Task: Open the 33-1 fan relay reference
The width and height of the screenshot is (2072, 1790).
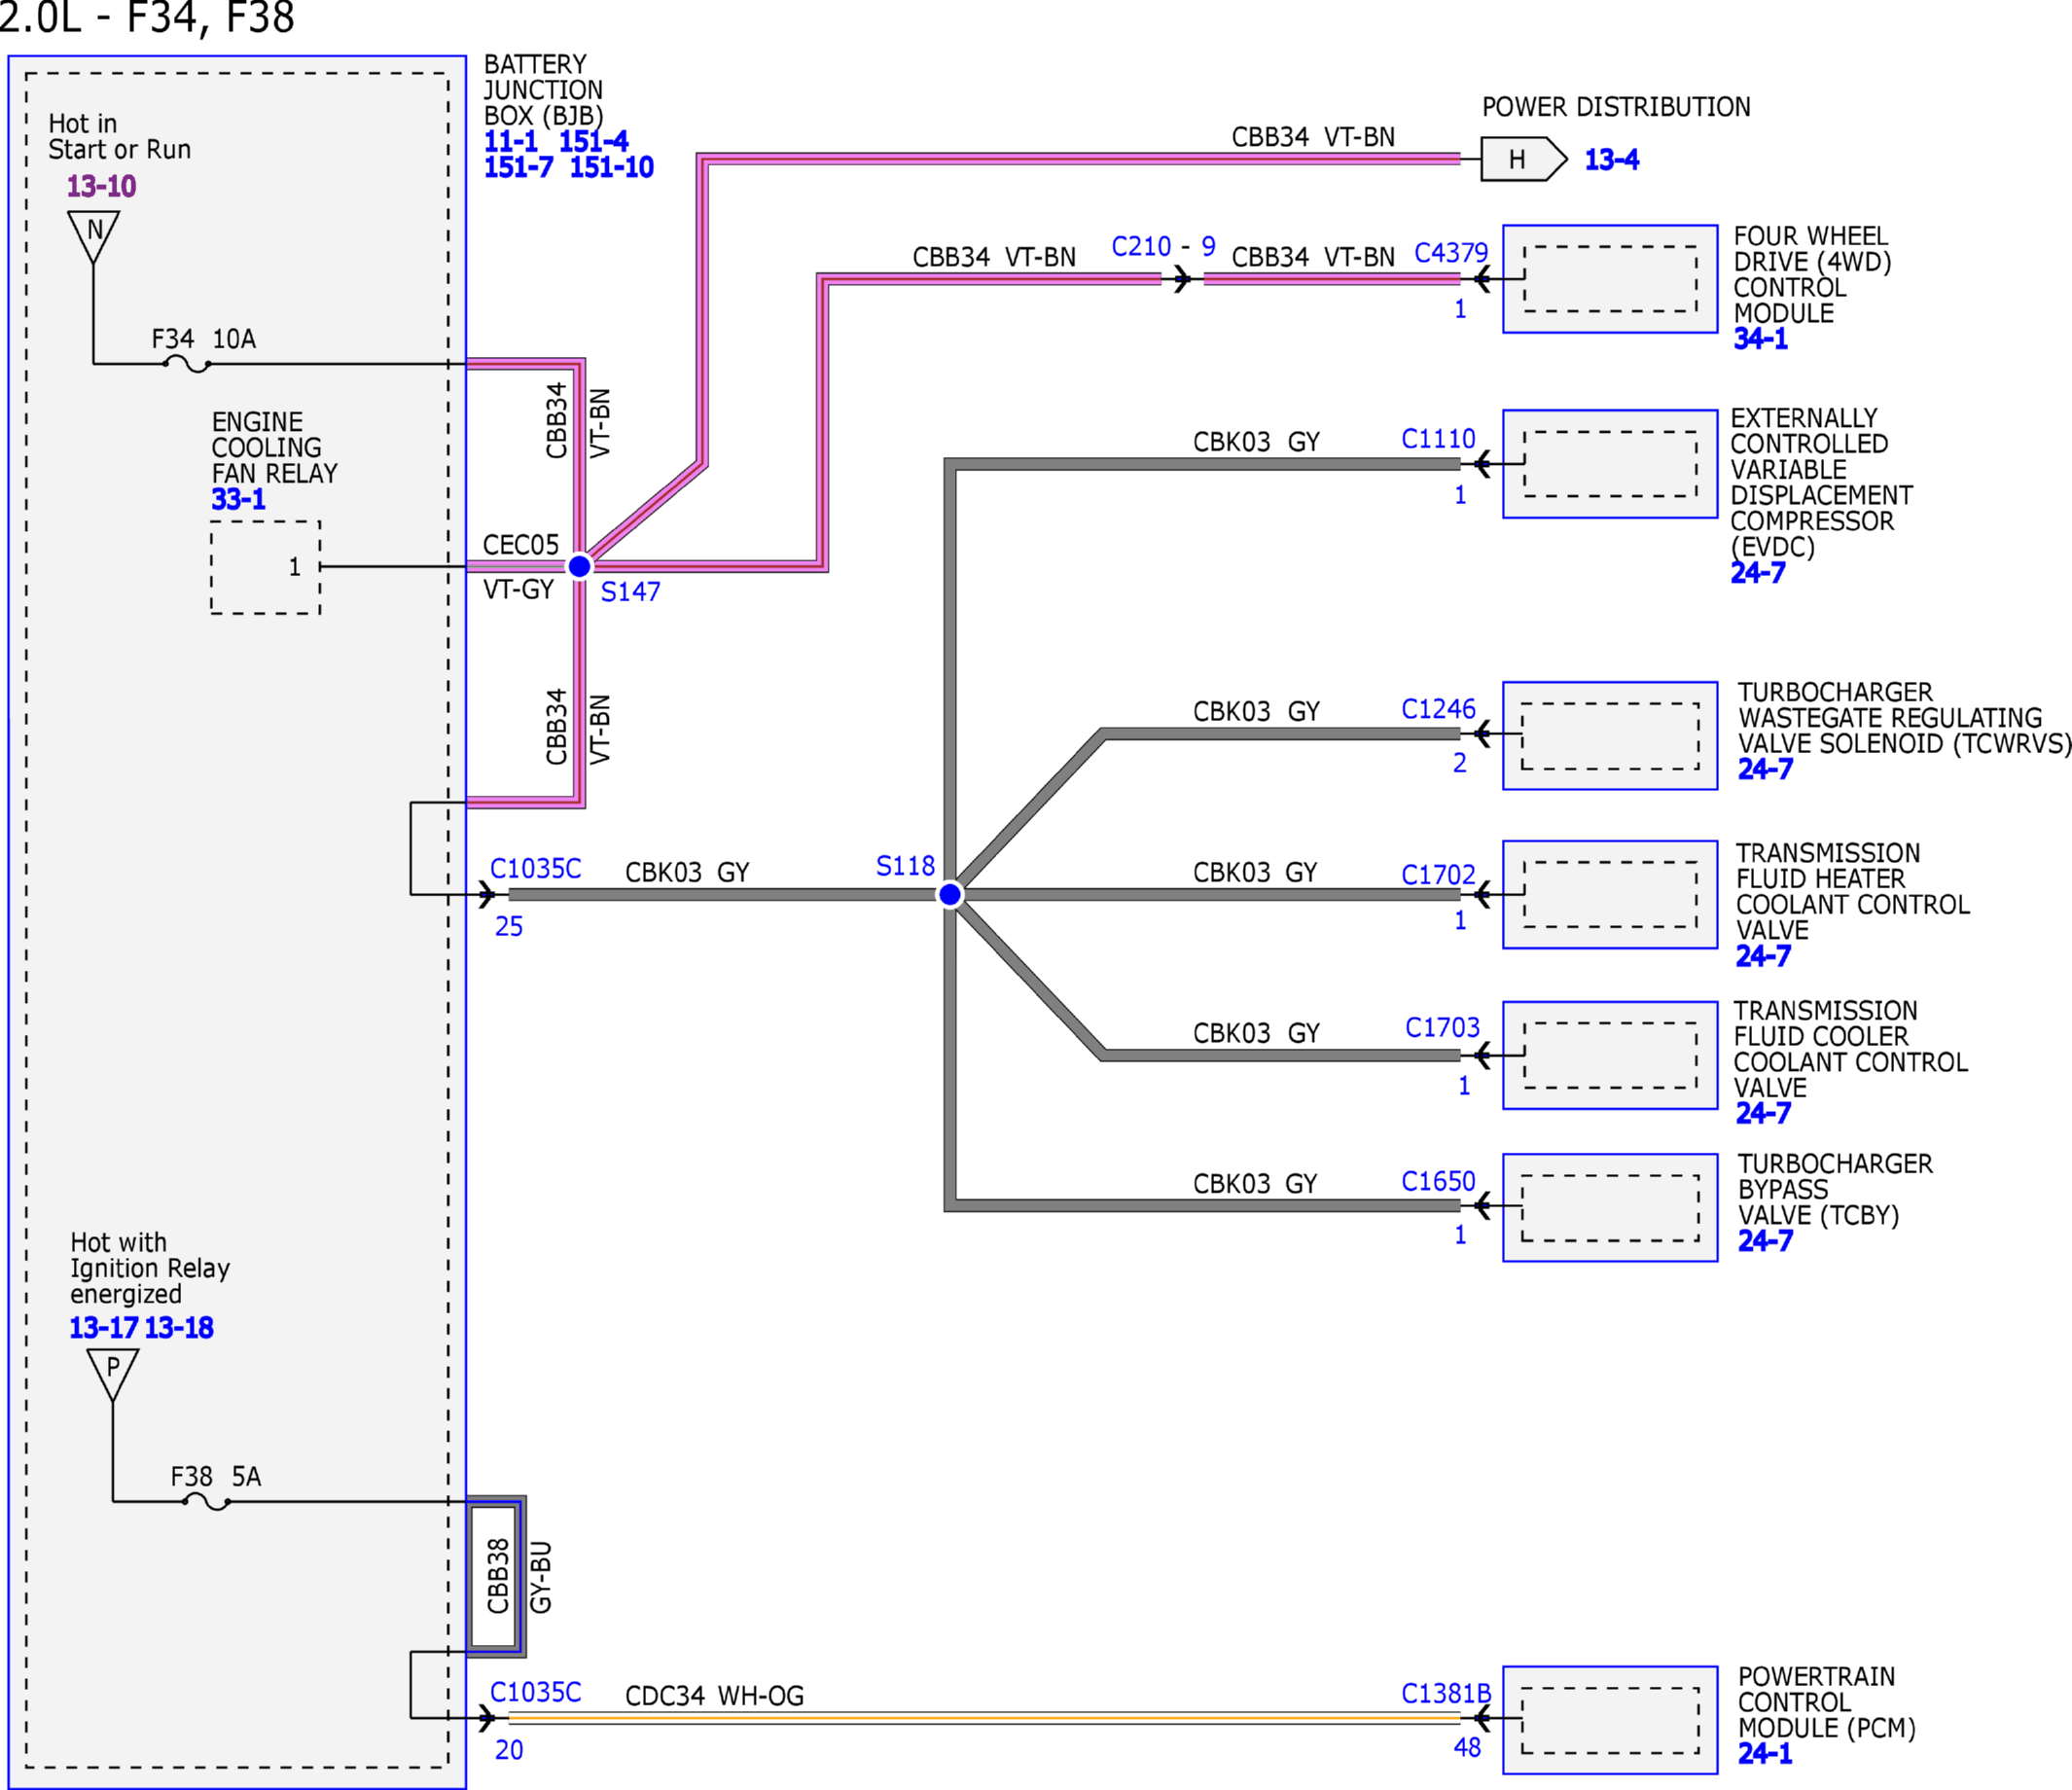Action: (x=238, y=499)
